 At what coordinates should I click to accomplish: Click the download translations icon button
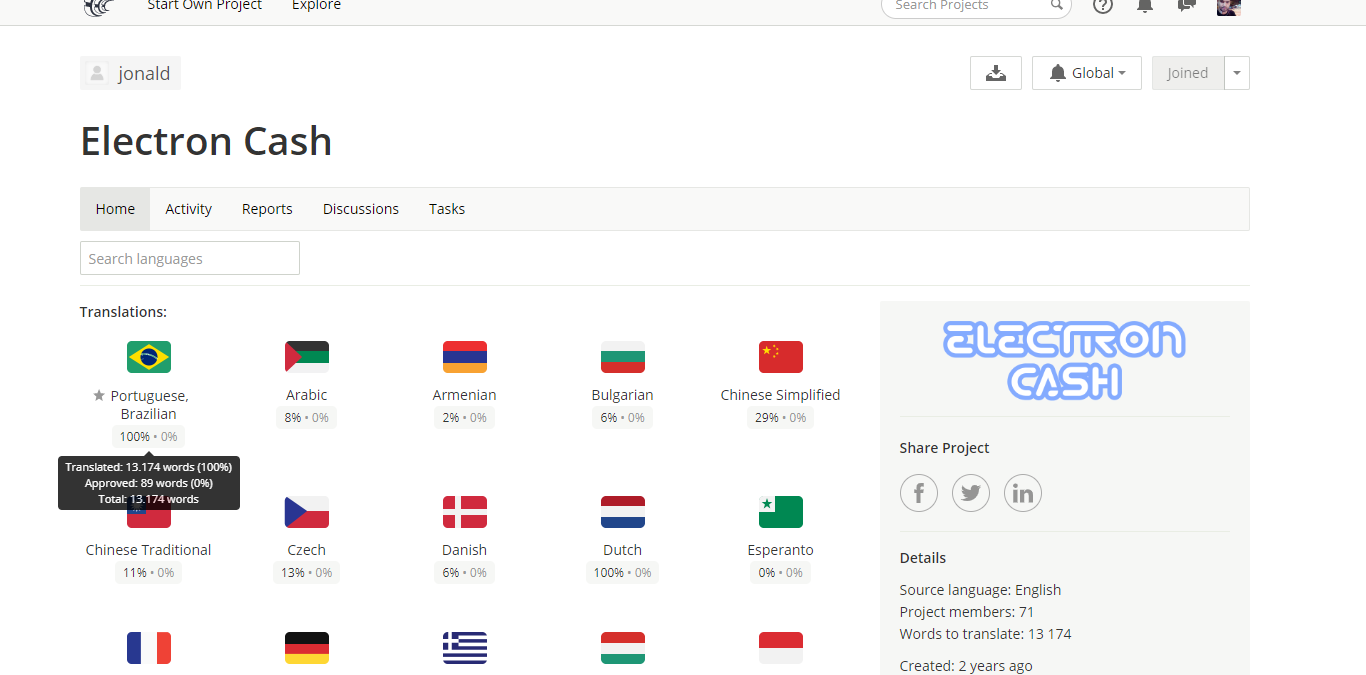point(996,73)
